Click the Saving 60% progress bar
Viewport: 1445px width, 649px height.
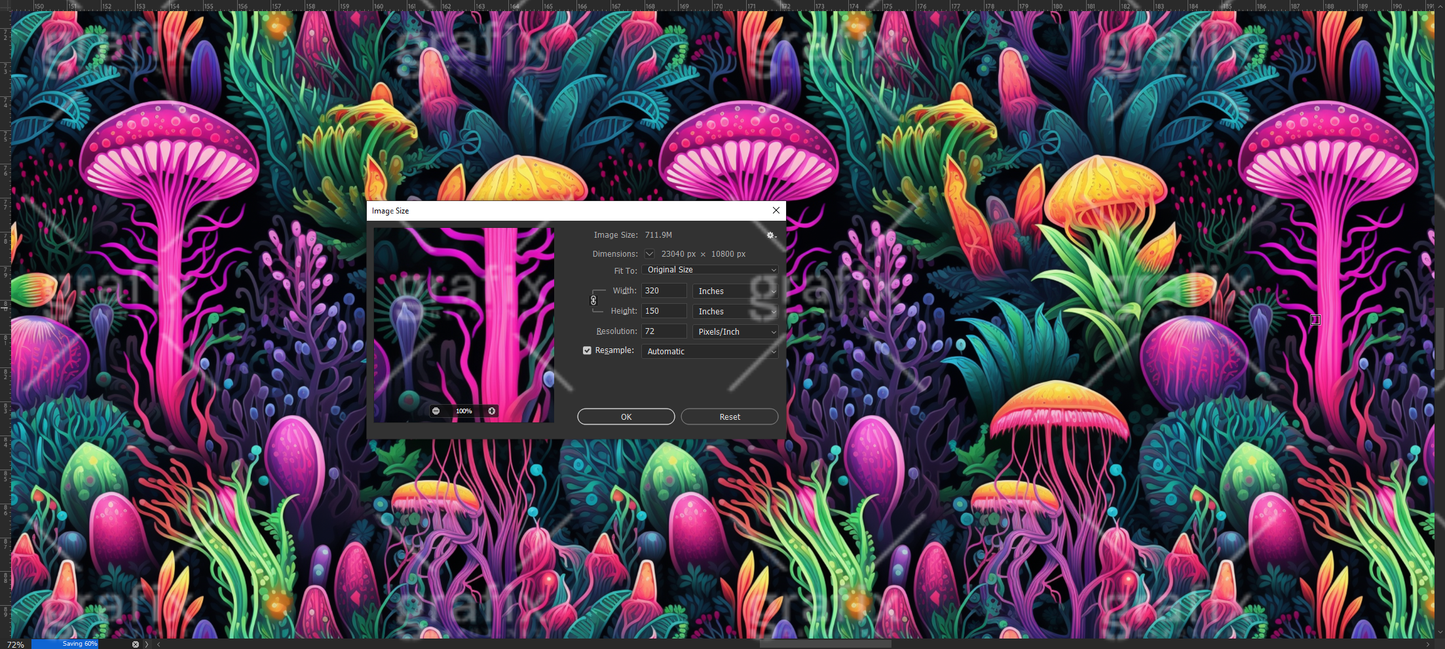(66, 643)
